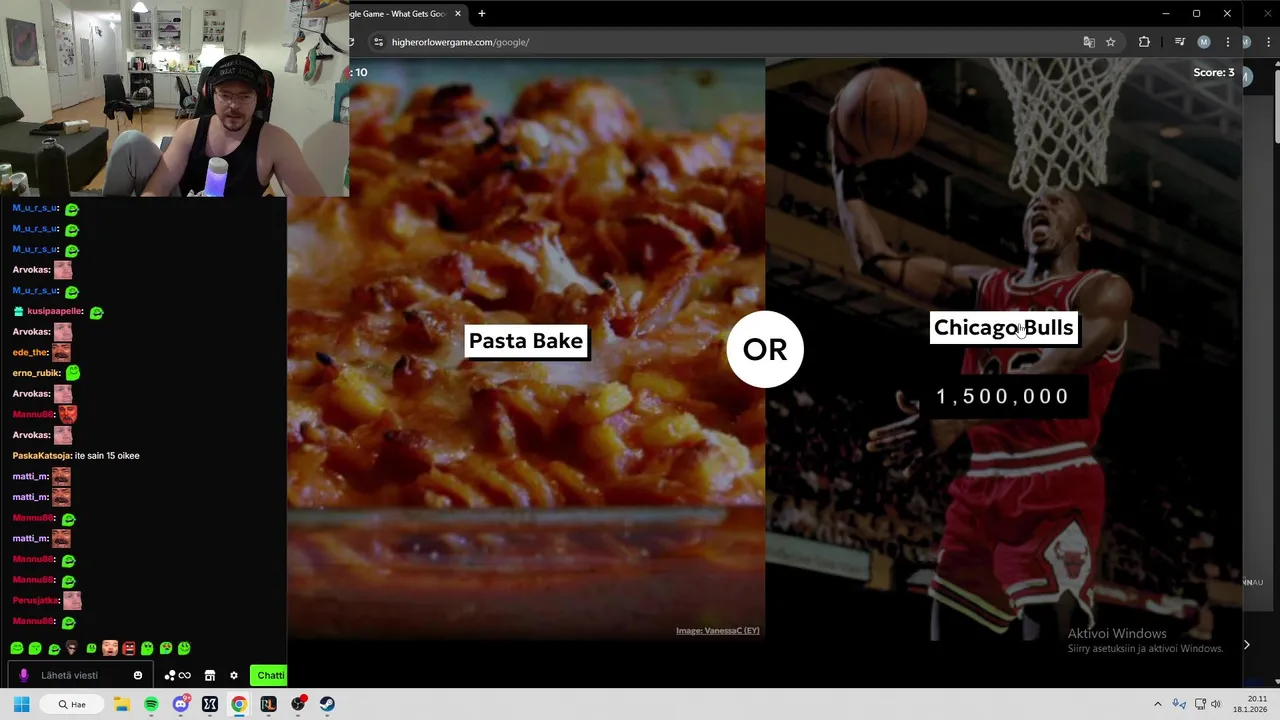Open the Image: VanessaC (EY) credit link
The height and width of the screenshot is (720, 1280).
pyautogui.click(x=717, y=631)
